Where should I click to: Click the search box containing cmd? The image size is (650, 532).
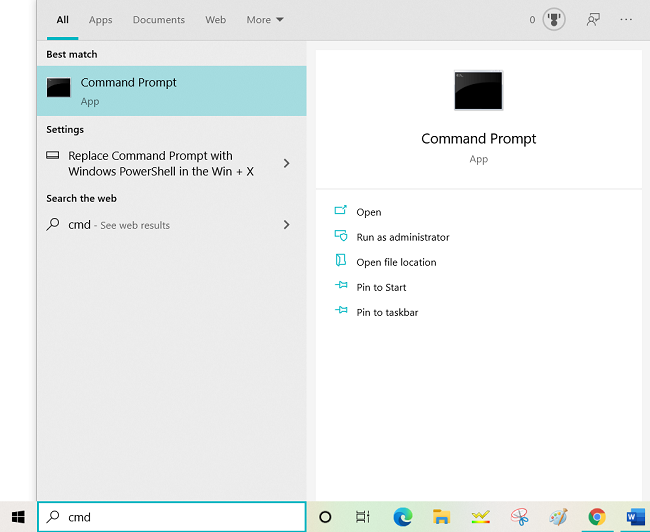pos(172,517)
